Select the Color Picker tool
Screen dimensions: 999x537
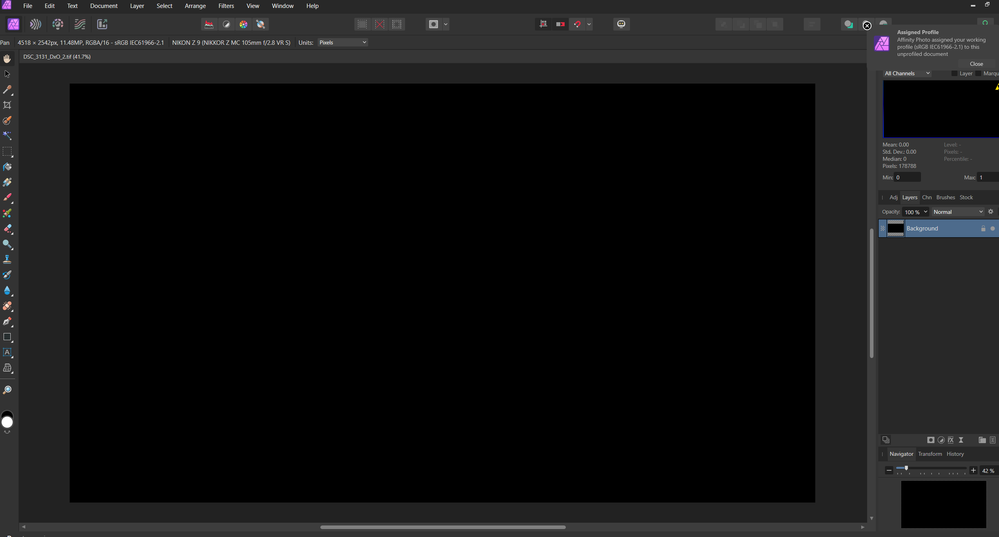[x=8, y=90]
